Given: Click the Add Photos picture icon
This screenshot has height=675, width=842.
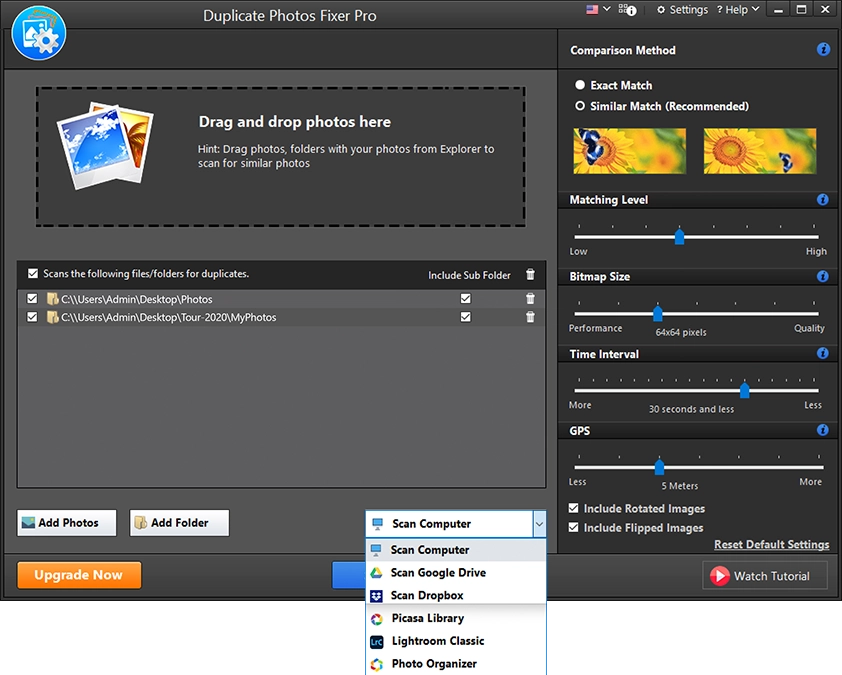Looking at the screenshot, I should (x=28, y=522).
